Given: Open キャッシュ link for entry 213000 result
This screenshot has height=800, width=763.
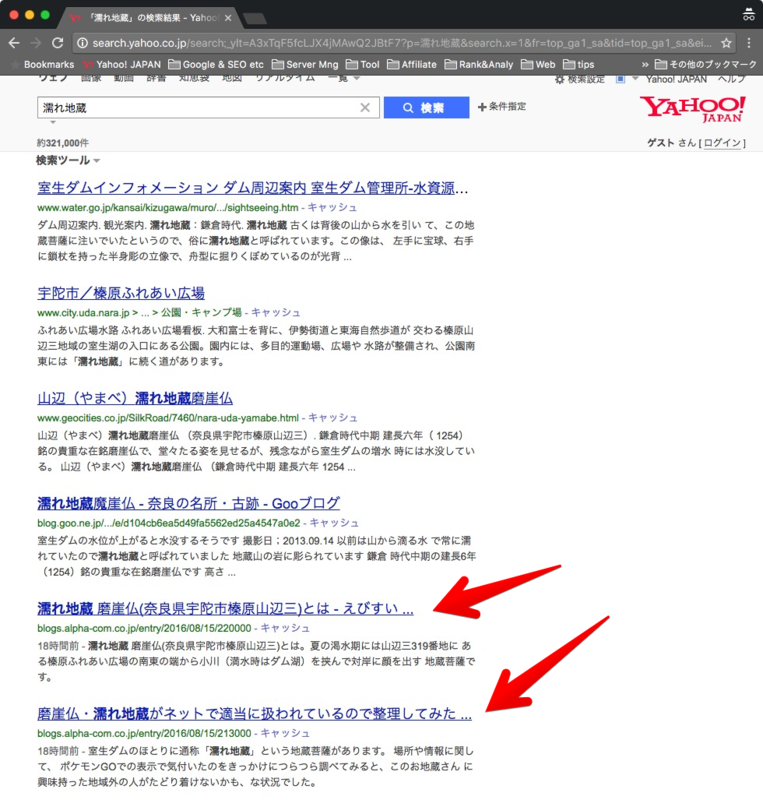Looking at the screenshot, I should 285,733.
